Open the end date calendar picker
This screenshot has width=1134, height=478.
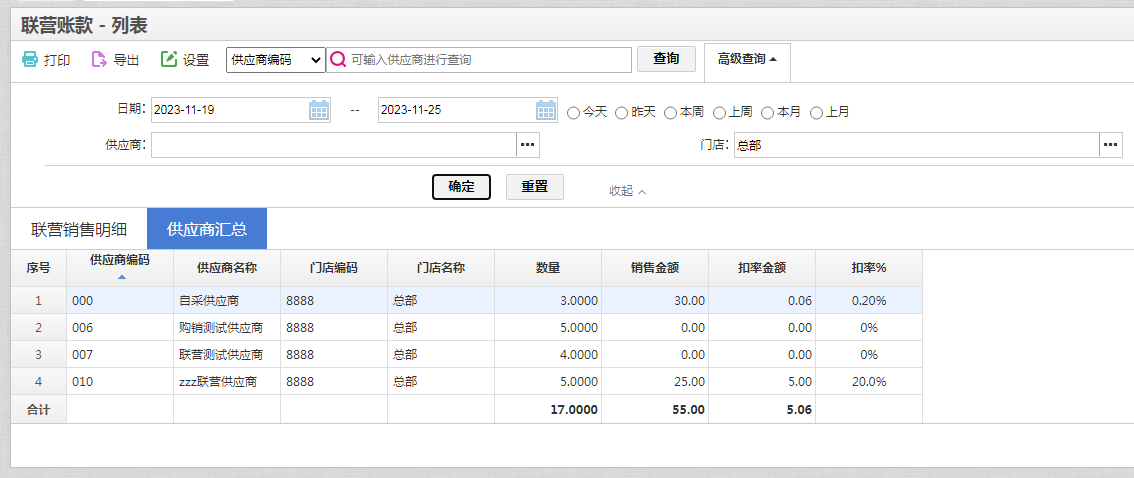pyautogui.click(x=546, y=110)
